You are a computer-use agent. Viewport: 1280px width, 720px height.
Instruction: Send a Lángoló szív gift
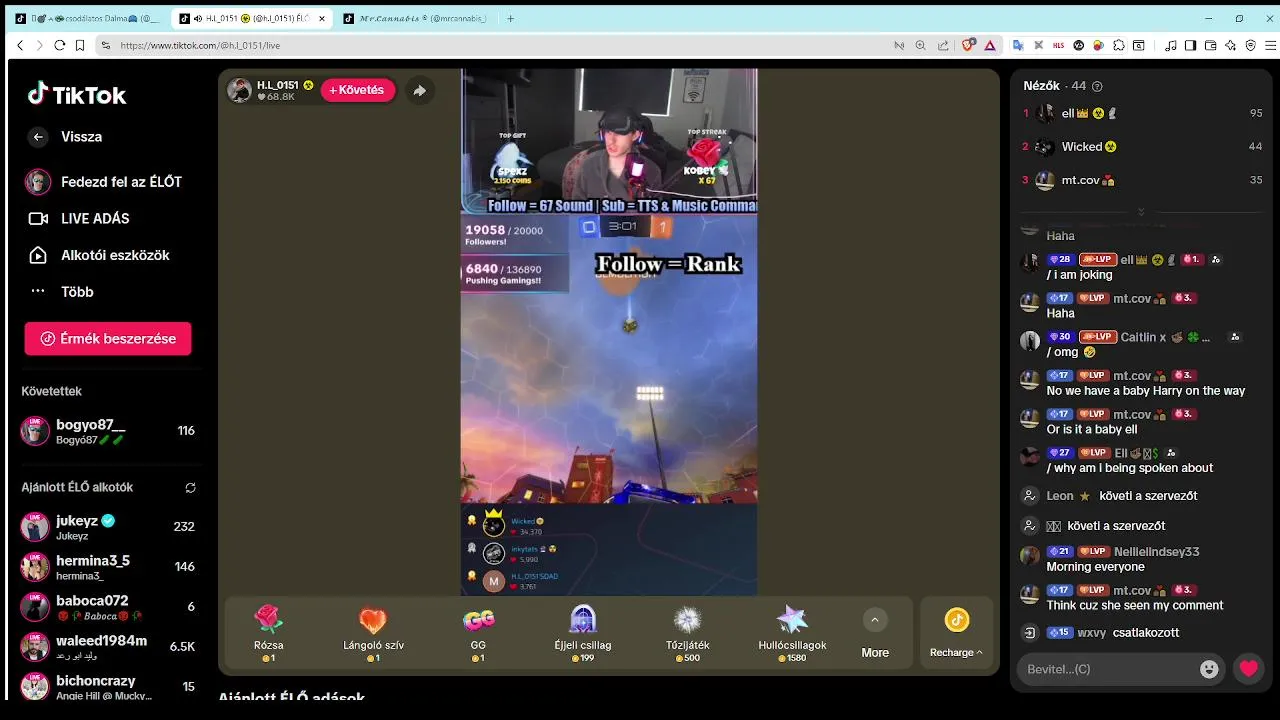[x=373, y=633]
